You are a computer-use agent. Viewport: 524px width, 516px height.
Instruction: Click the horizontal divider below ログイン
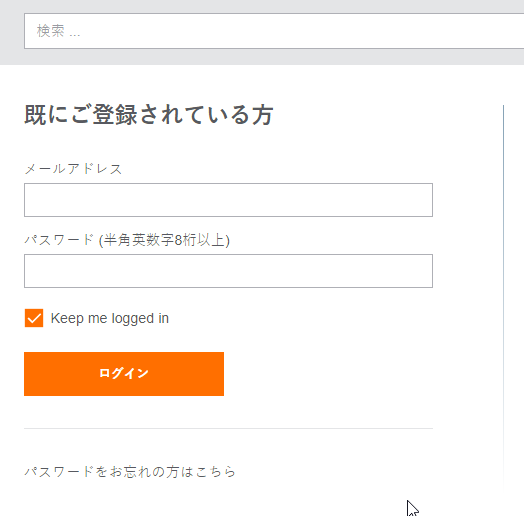click(228, 428)
